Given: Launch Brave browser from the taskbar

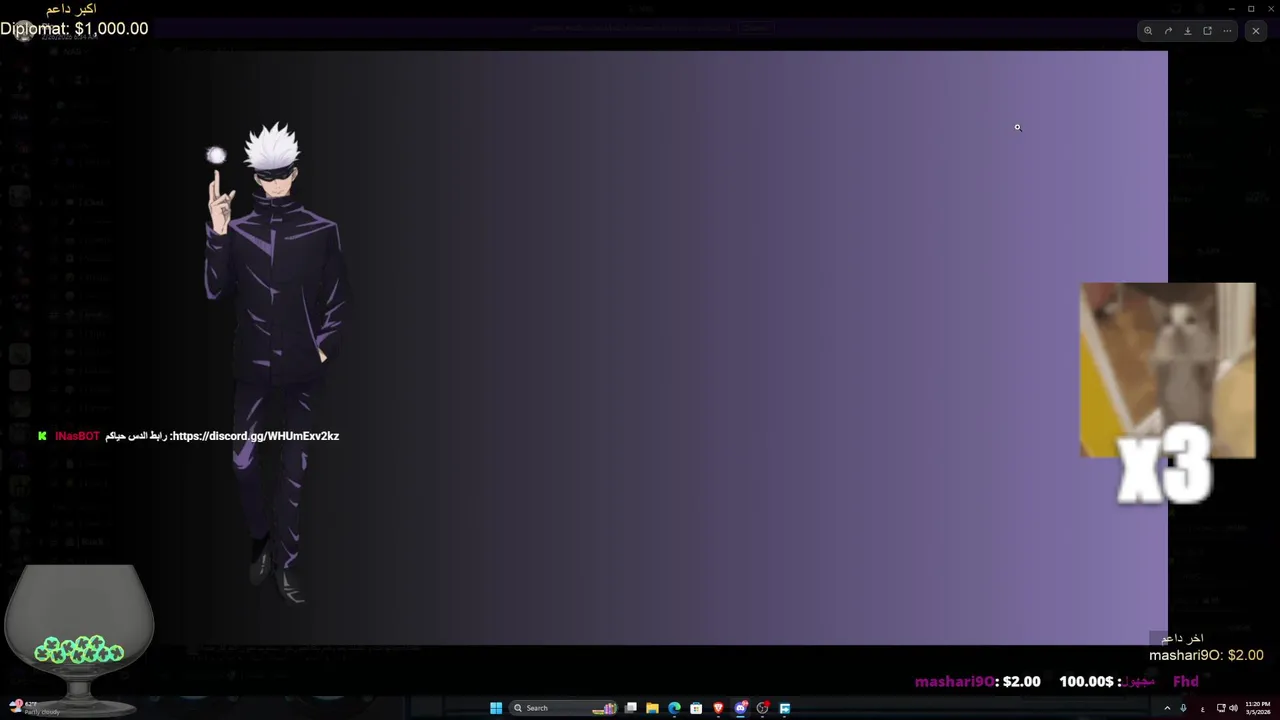Looking at the screenshot, I should click(718, 708).
